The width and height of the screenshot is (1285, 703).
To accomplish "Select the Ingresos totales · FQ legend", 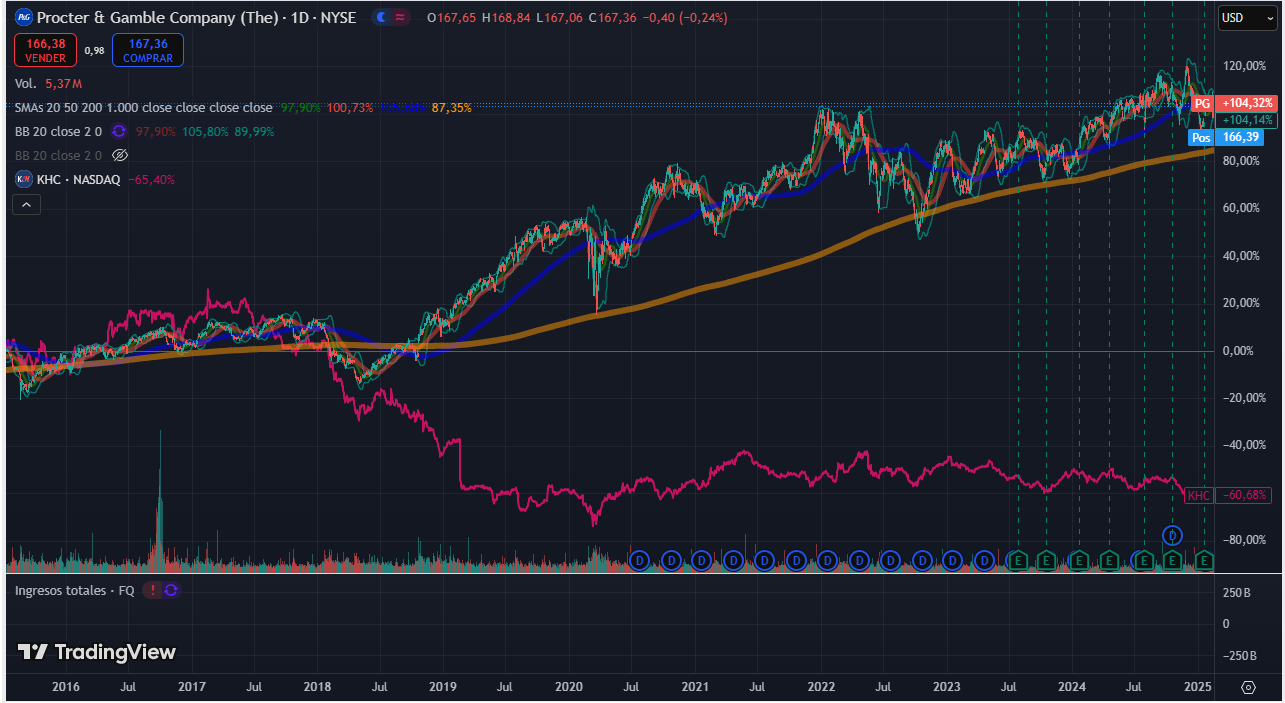I will coord(74,591).
